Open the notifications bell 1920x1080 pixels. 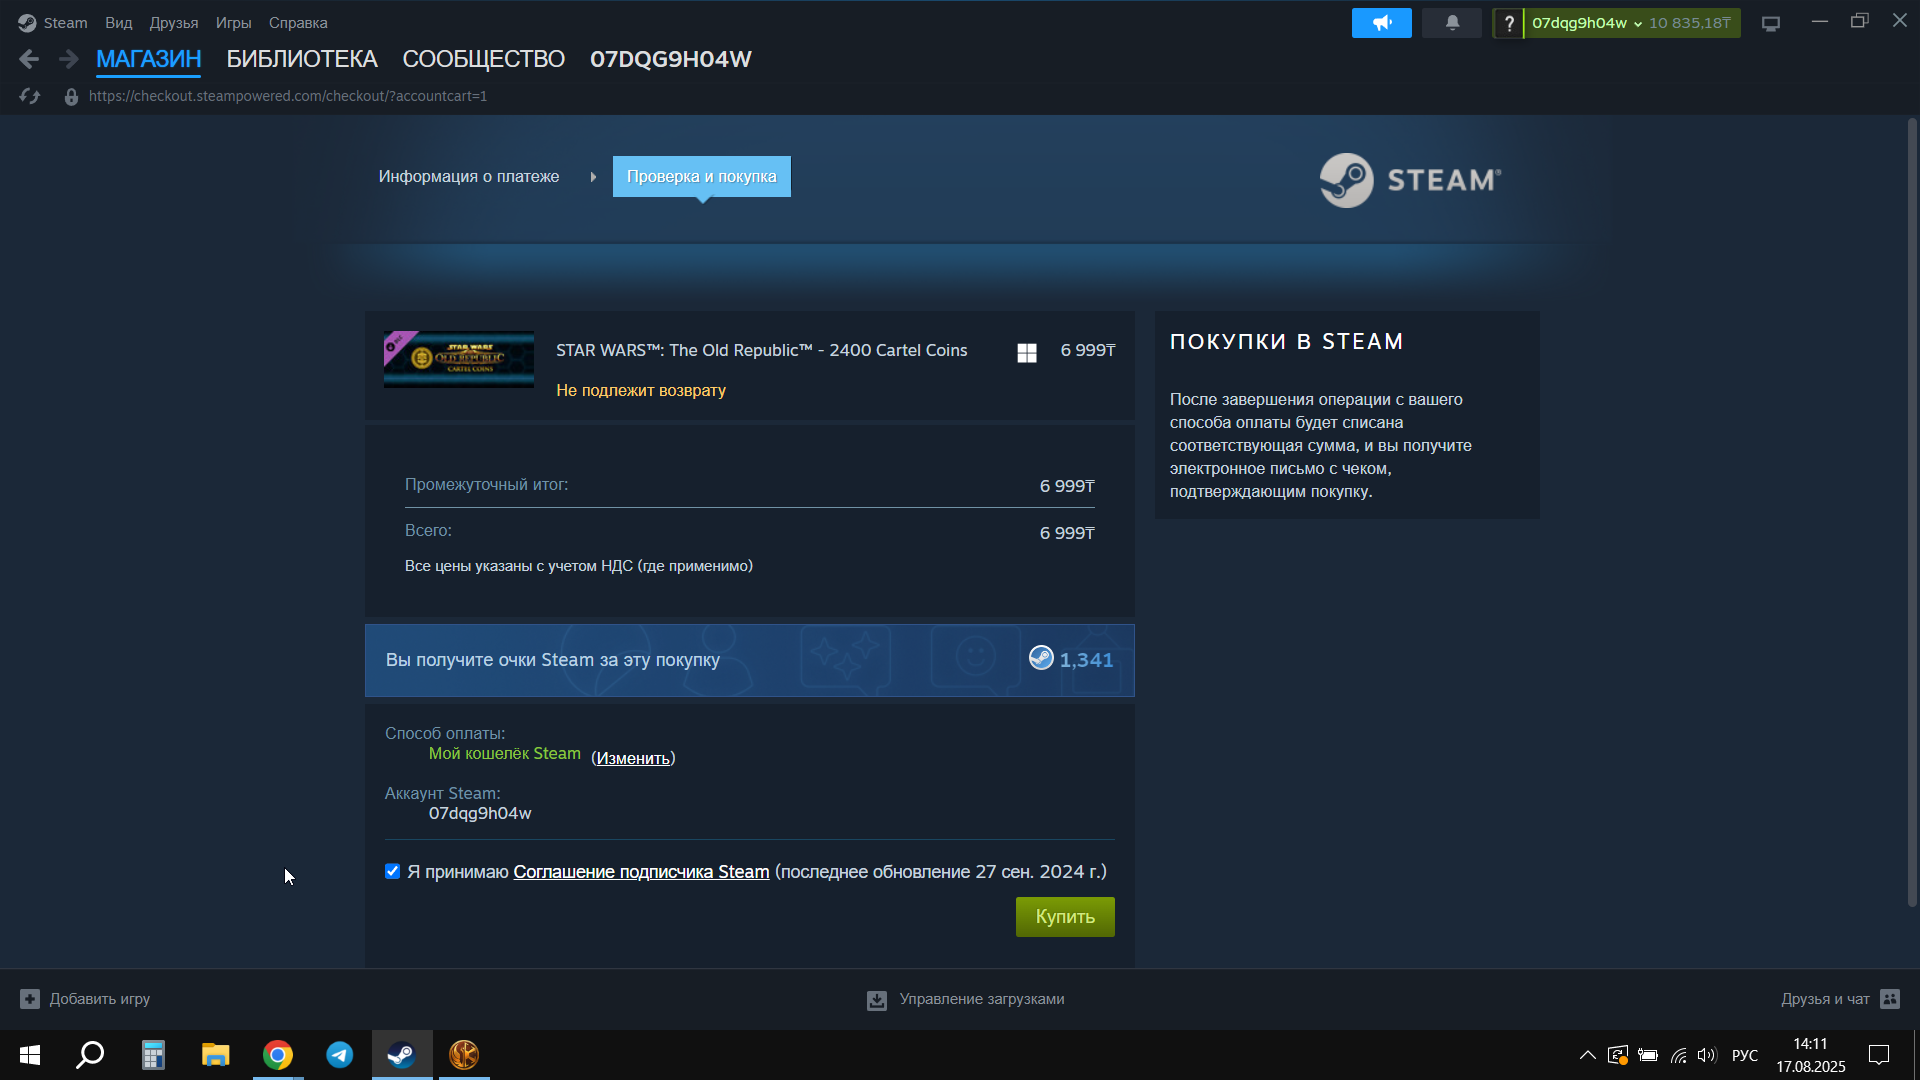coord(1452,23)
